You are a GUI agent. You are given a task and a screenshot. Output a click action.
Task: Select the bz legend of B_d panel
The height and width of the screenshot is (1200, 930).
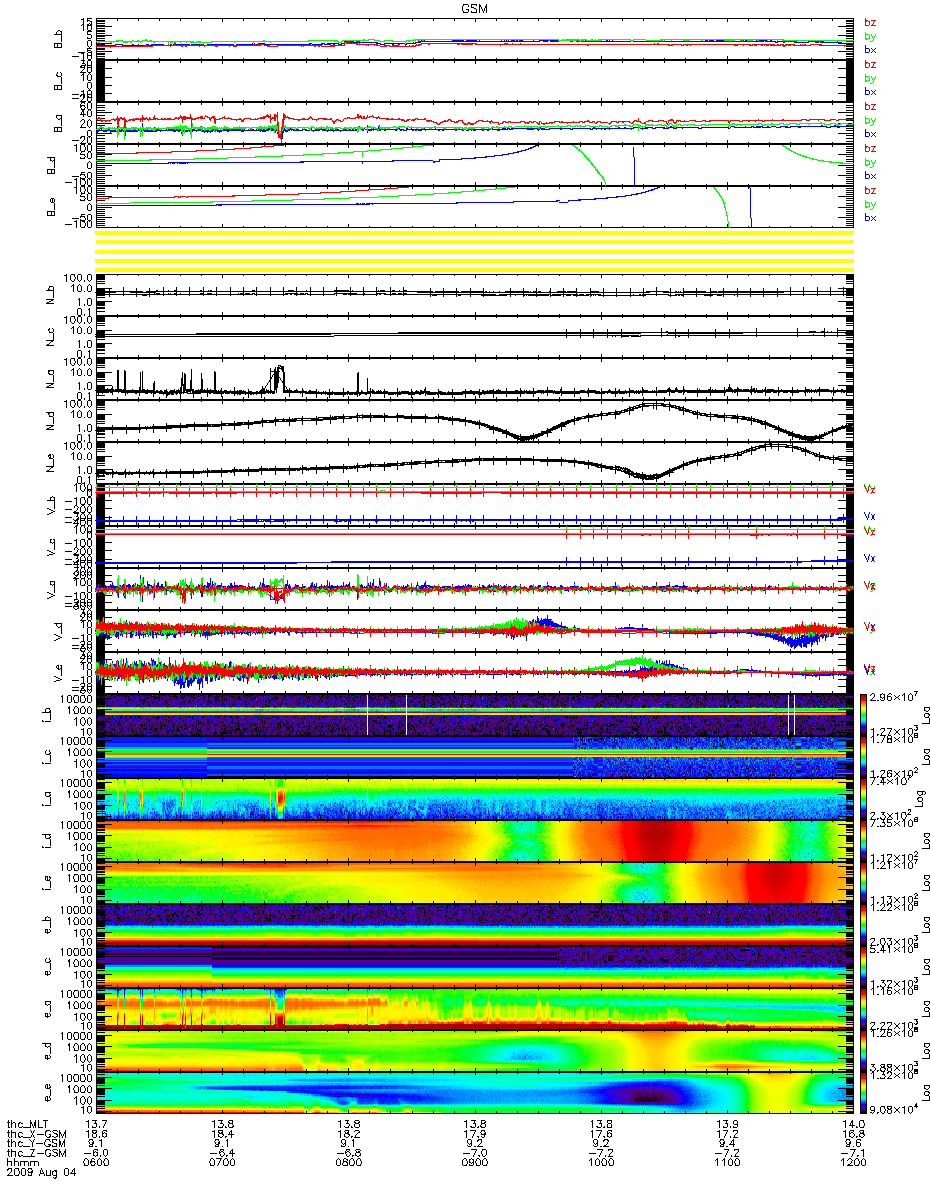pos(869,148)
